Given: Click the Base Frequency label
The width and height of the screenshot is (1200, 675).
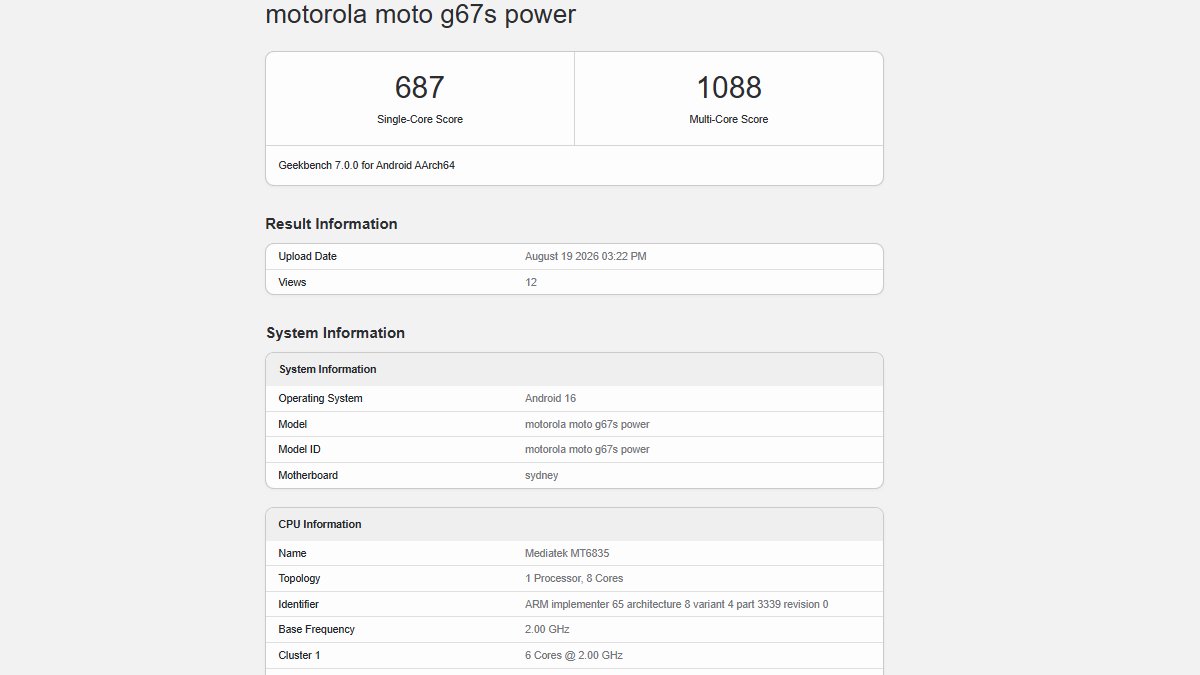Looking at the screenshot, I should (x=316, y=629).
